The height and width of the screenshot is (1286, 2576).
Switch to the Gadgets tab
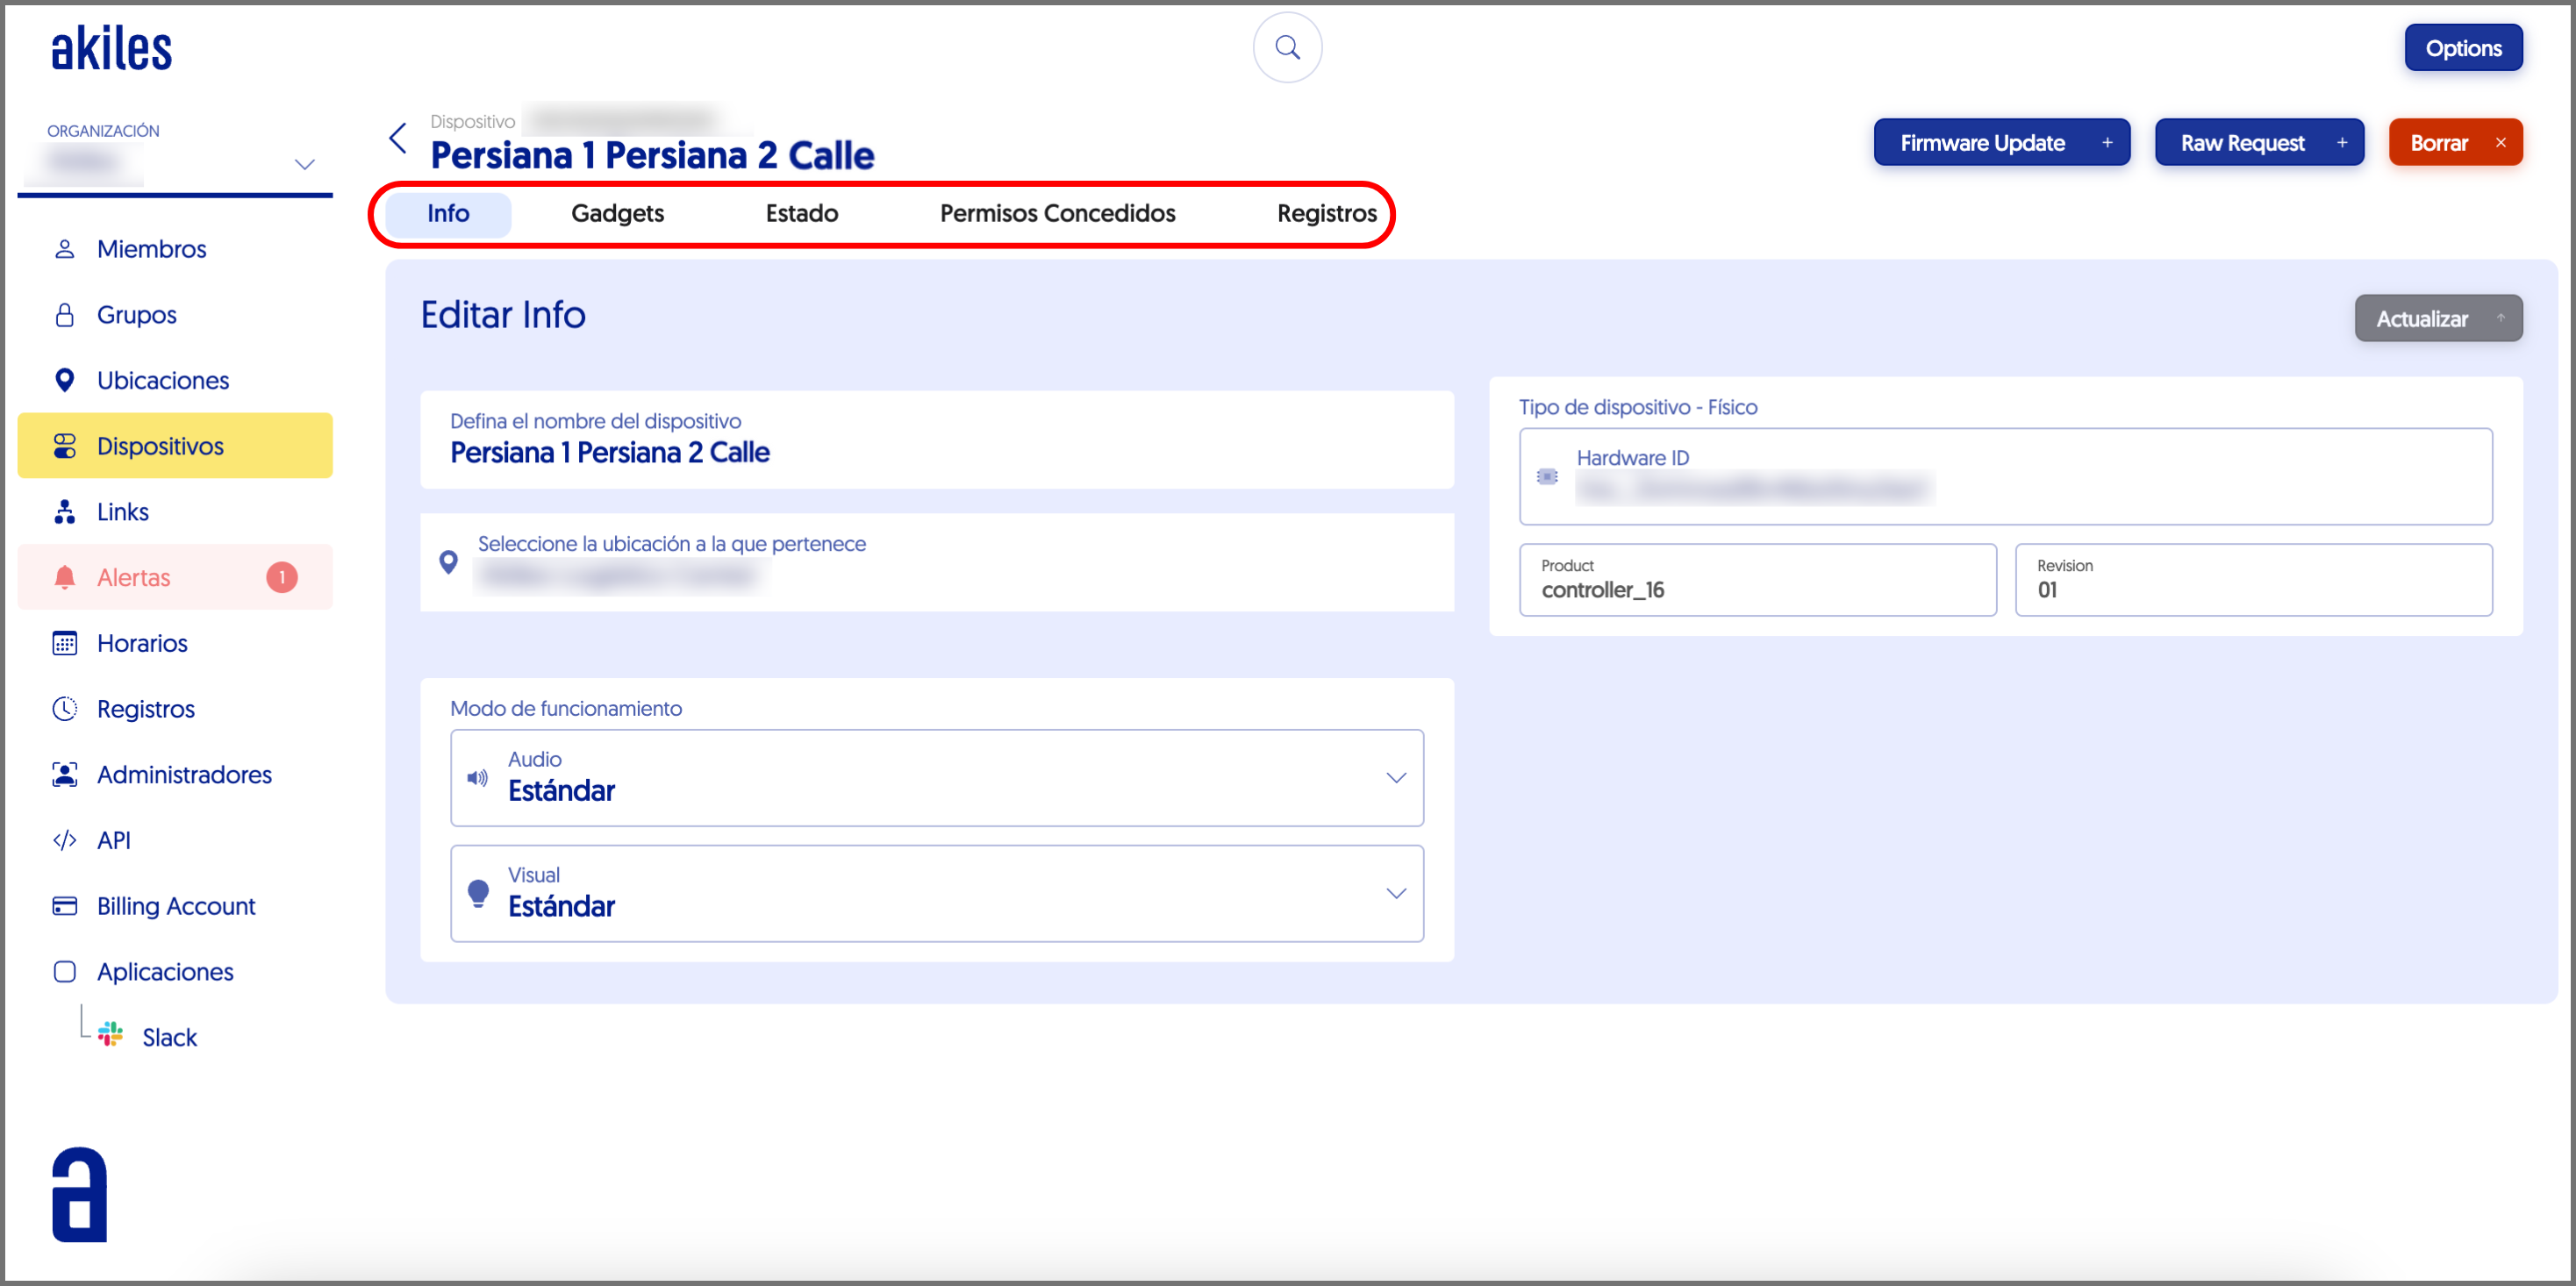pyautogui.click(x=617, y=214)
